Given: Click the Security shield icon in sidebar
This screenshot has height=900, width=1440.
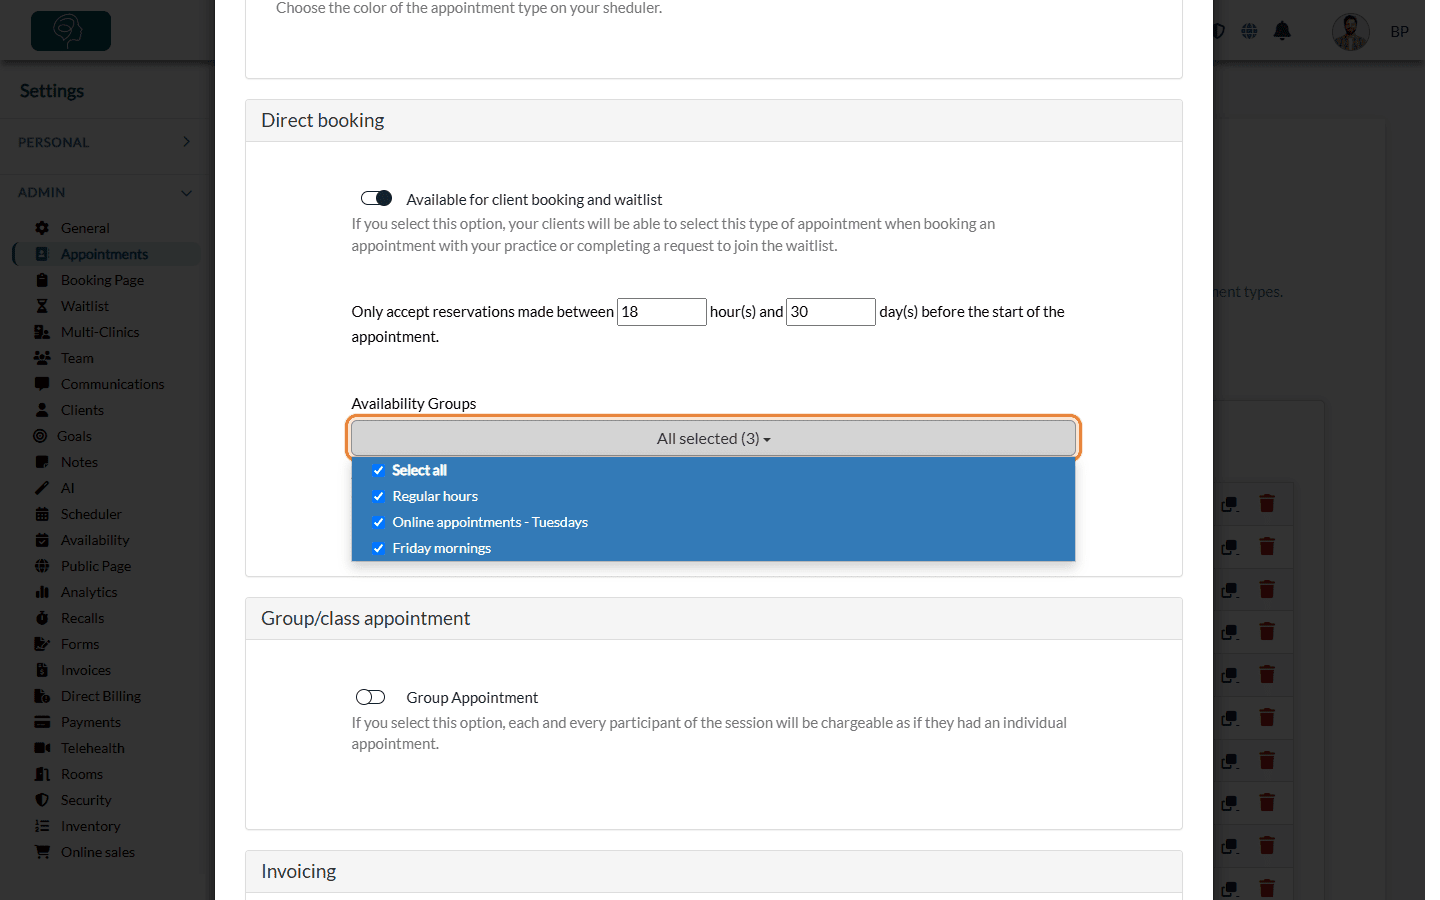Looking at the screenshot, I should pyautogui.click(x=42, y=800).
